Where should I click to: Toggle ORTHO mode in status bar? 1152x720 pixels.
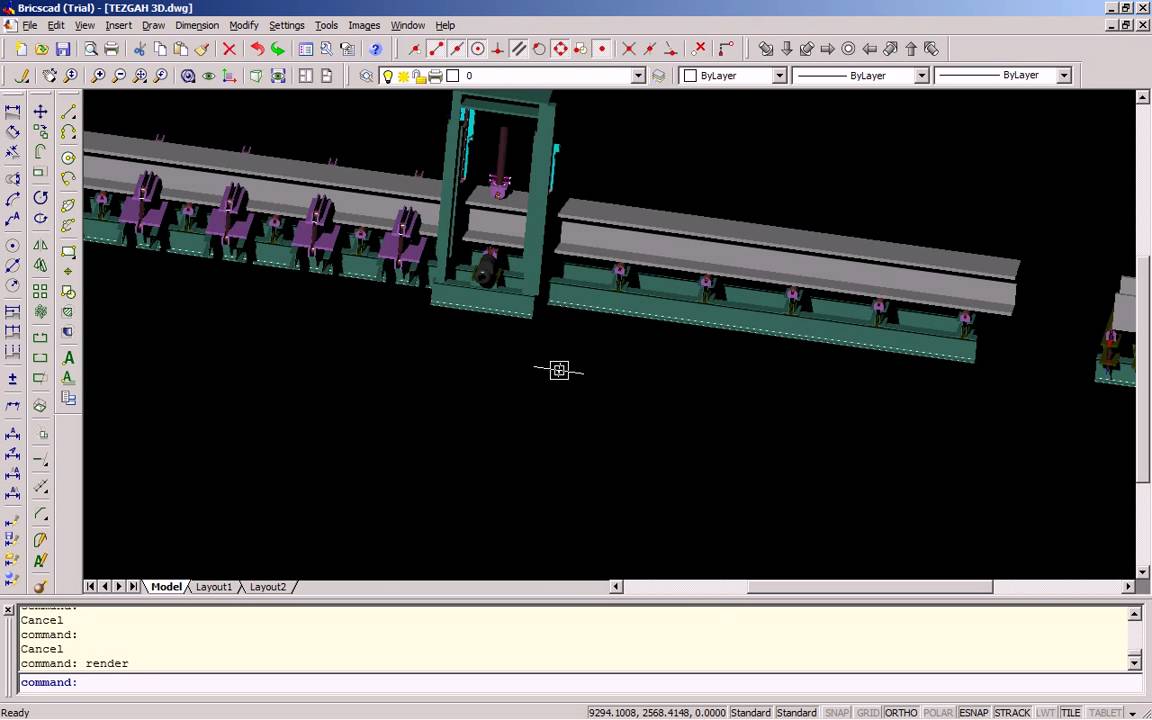(x=901, y=713)
